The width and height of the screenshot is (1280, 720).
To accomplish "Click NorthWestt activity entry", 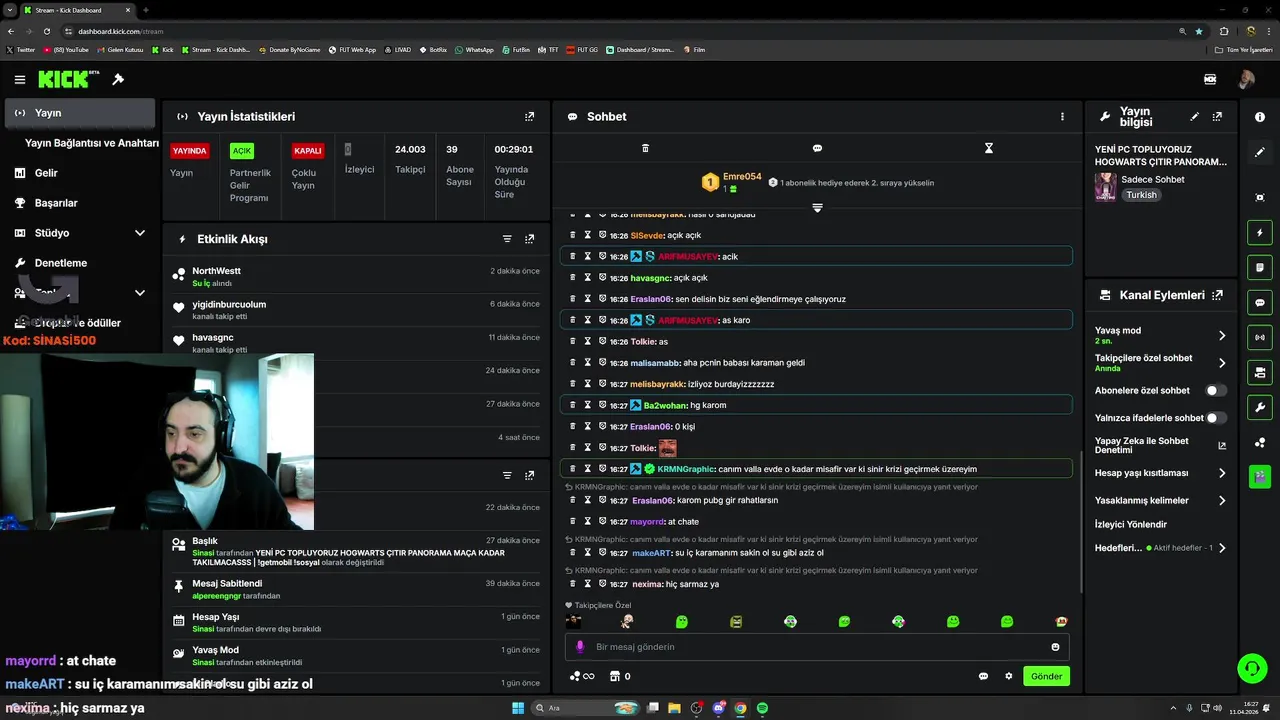I will 356,277.
